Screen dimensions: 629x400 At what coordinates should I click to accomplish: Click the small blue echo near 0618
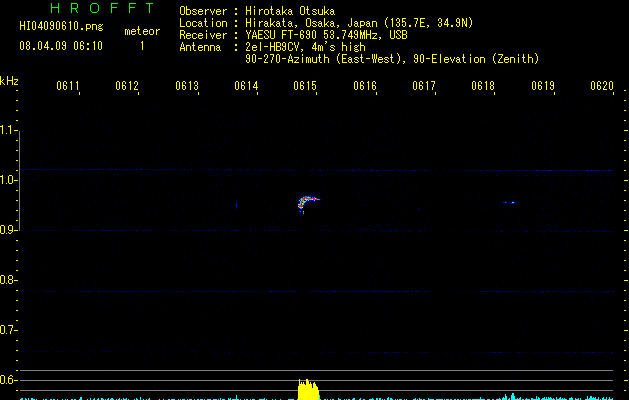click(x=510, y=203)
